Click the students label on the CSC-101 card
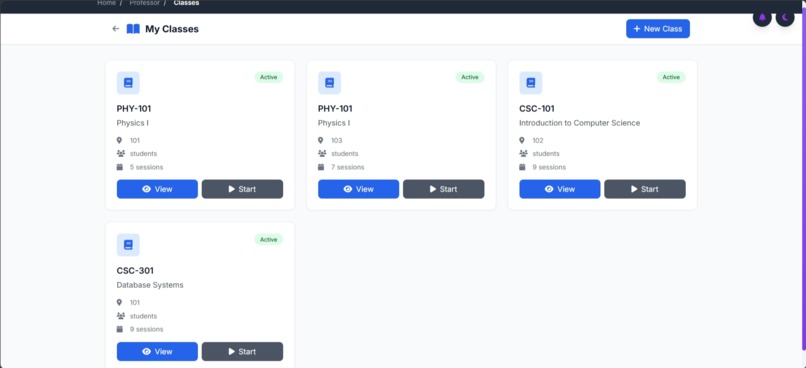806x368 pixels. click(546, 154)
